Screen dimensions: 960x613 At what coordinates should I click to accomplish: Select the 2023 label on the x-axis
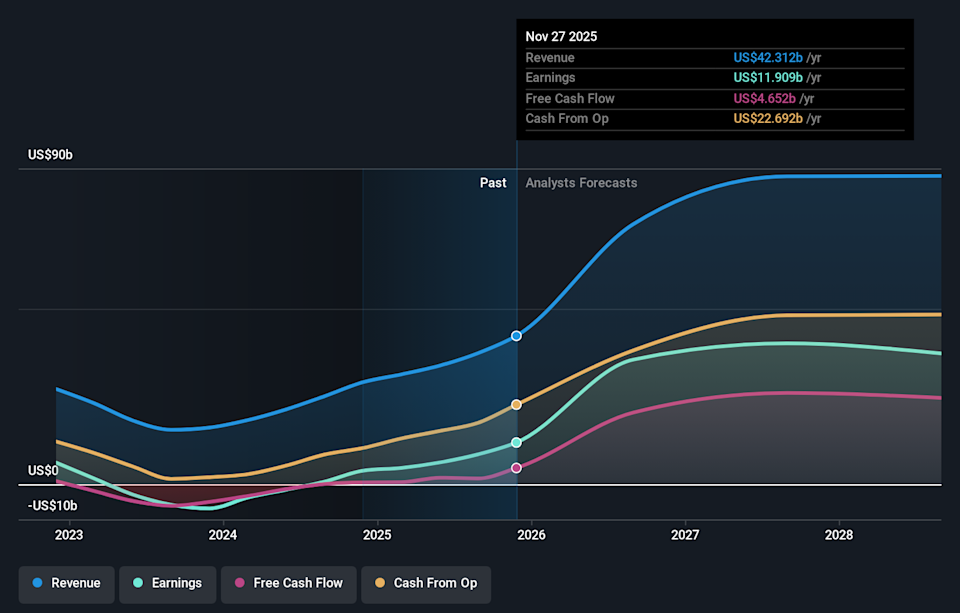click(69, 535)
